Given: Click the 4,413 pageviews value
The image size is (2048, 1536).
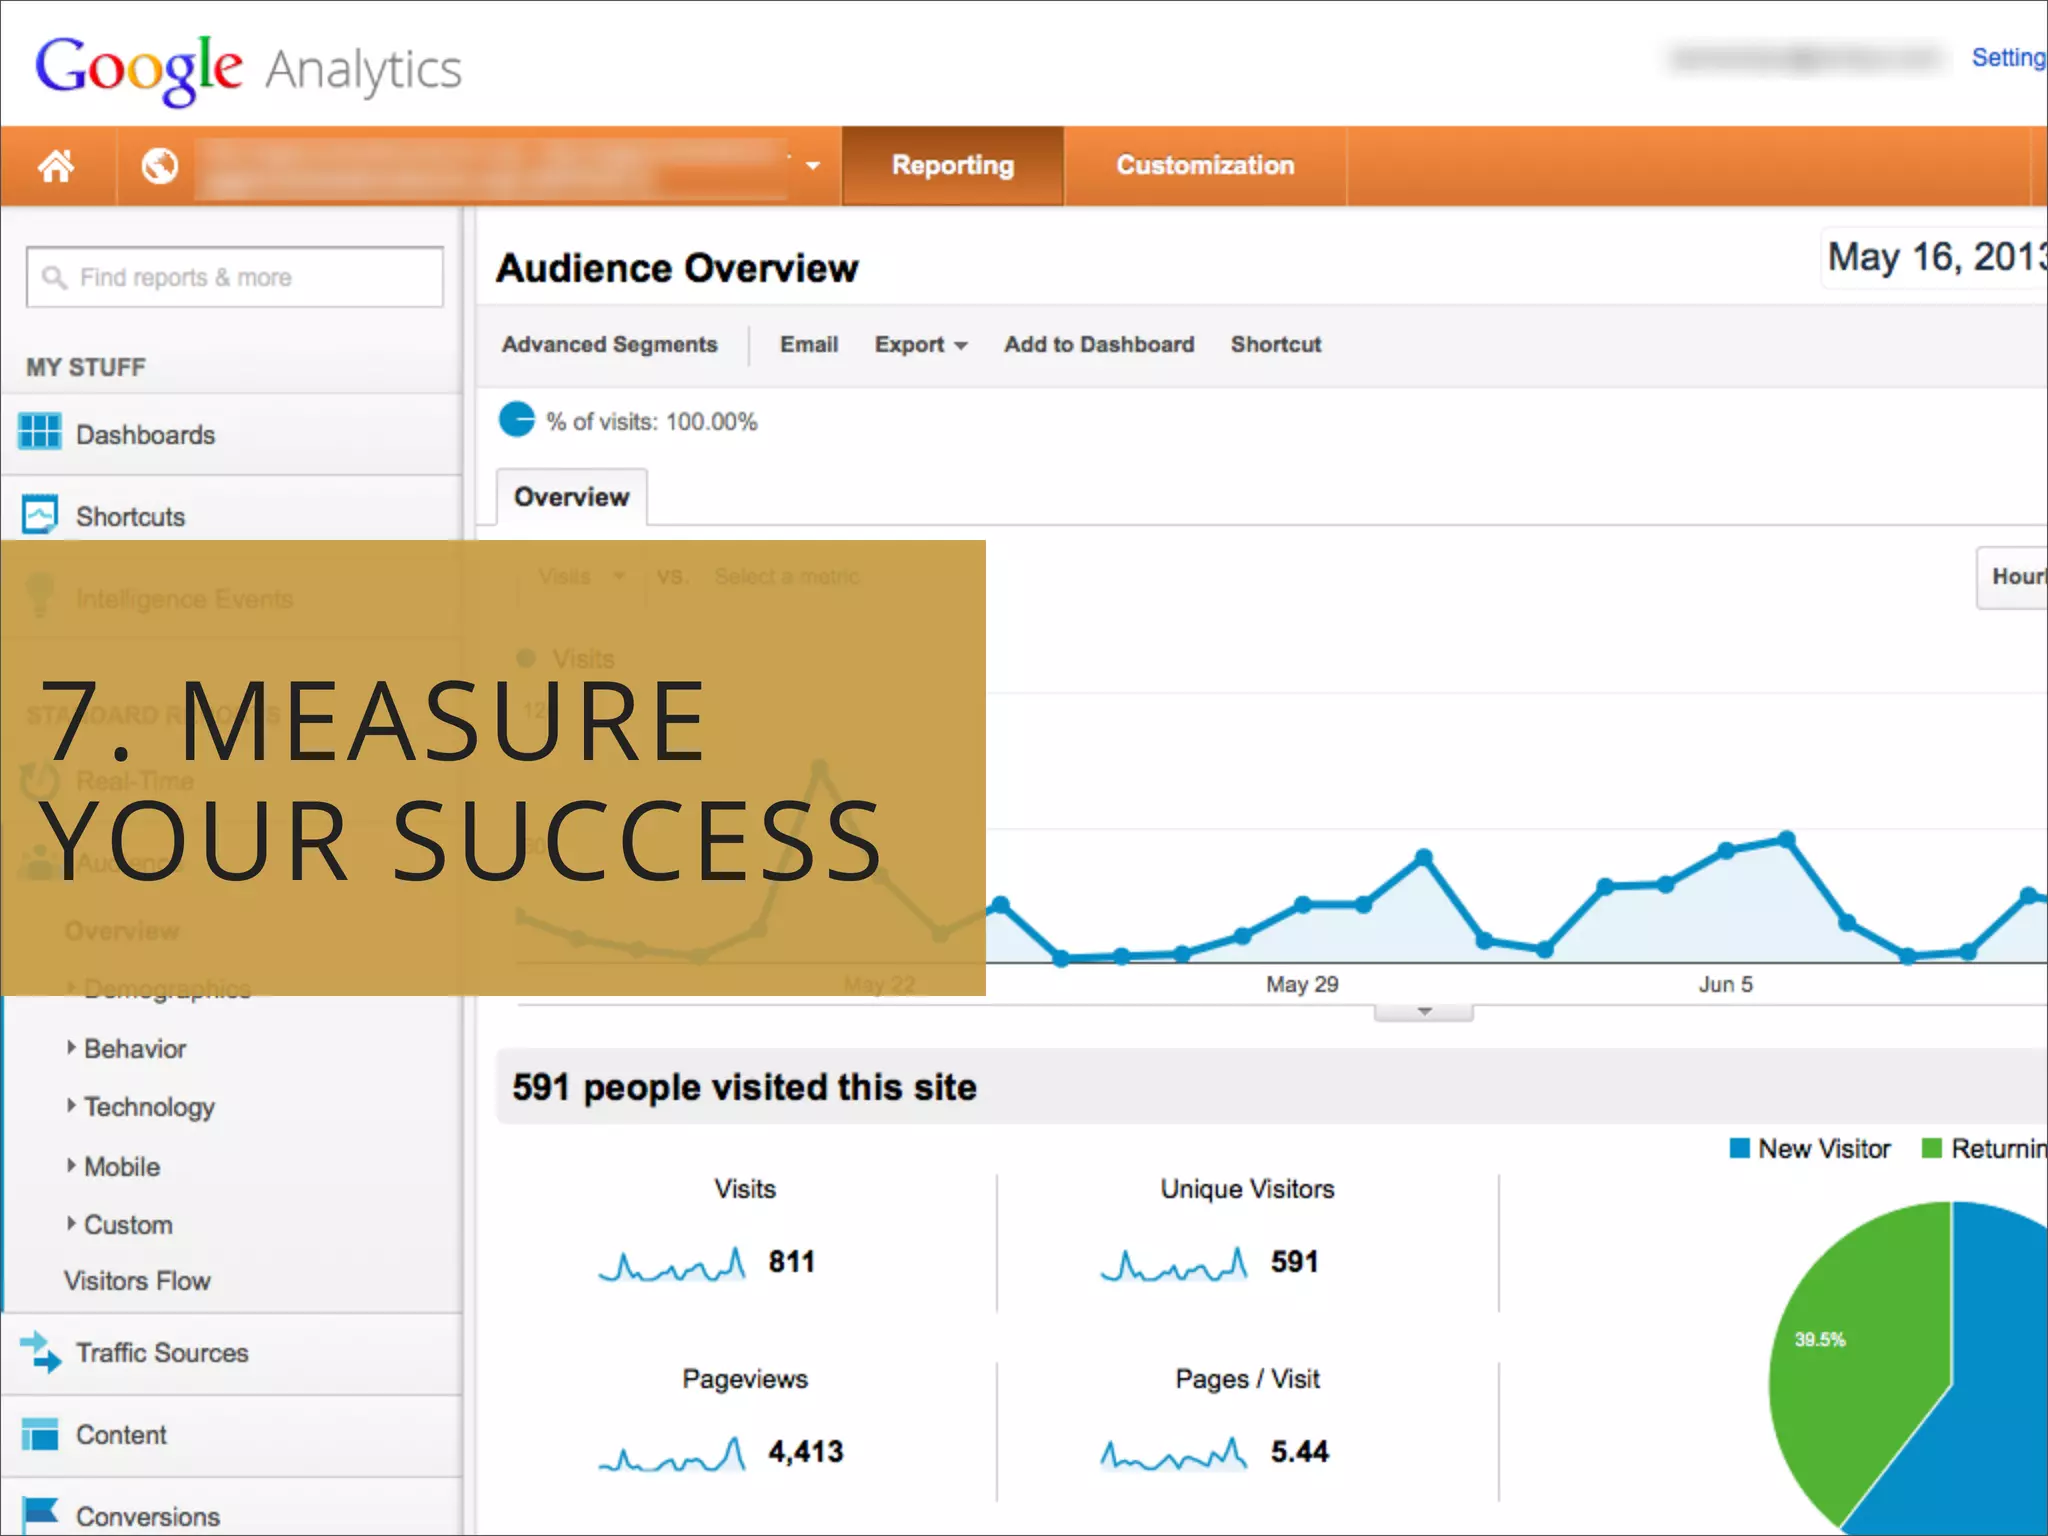Looking at the screenshot, I should coord(806,1451).
